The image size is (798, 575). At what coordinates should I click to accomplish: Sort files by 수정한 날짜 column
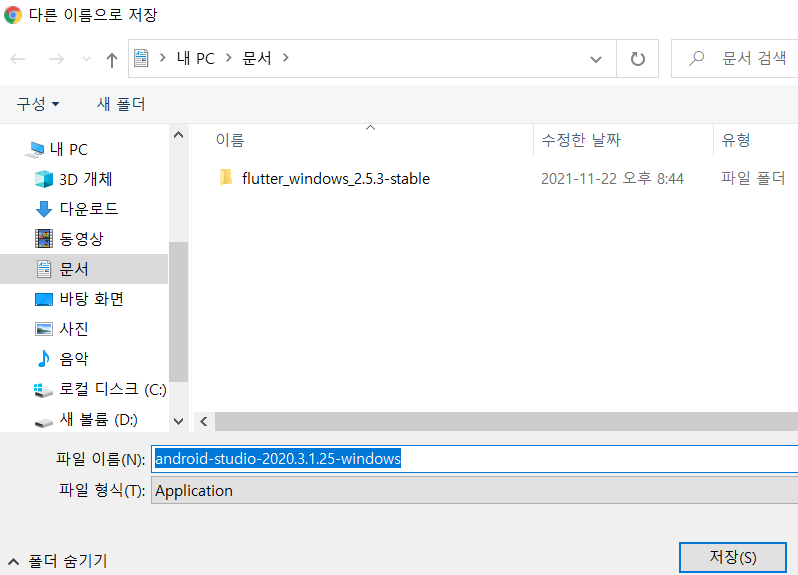[581, 140]
